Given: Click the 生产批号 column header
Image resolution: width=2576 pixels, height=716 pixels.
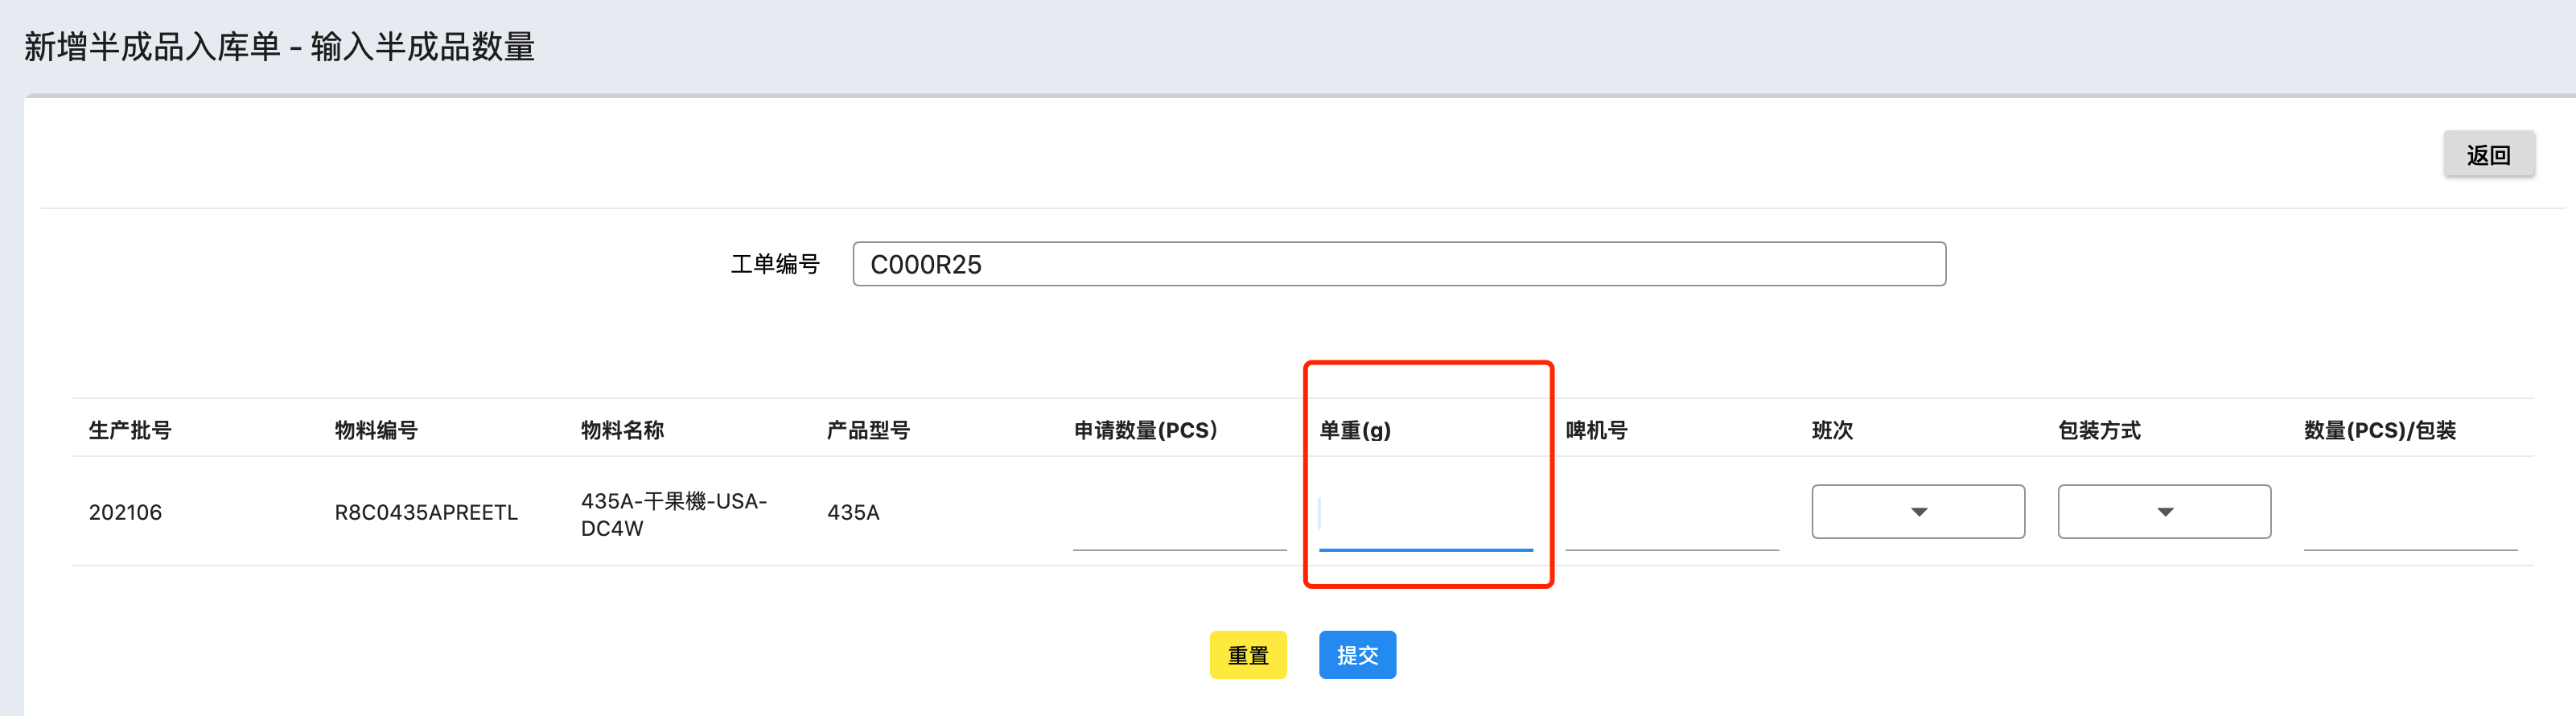Looking at the screenshot, I should [x=130, y=430].
